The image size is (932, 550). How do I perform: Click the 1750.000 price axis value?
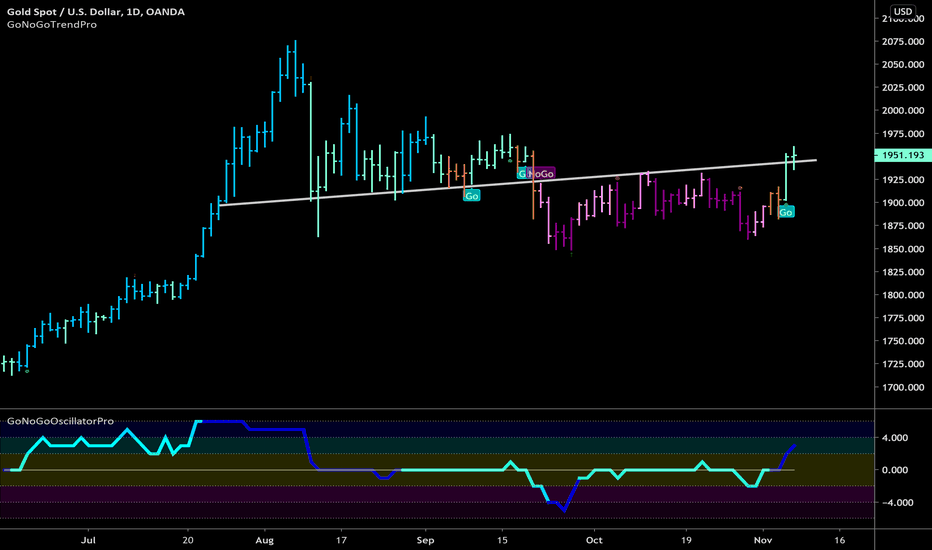tap(903, 341)
